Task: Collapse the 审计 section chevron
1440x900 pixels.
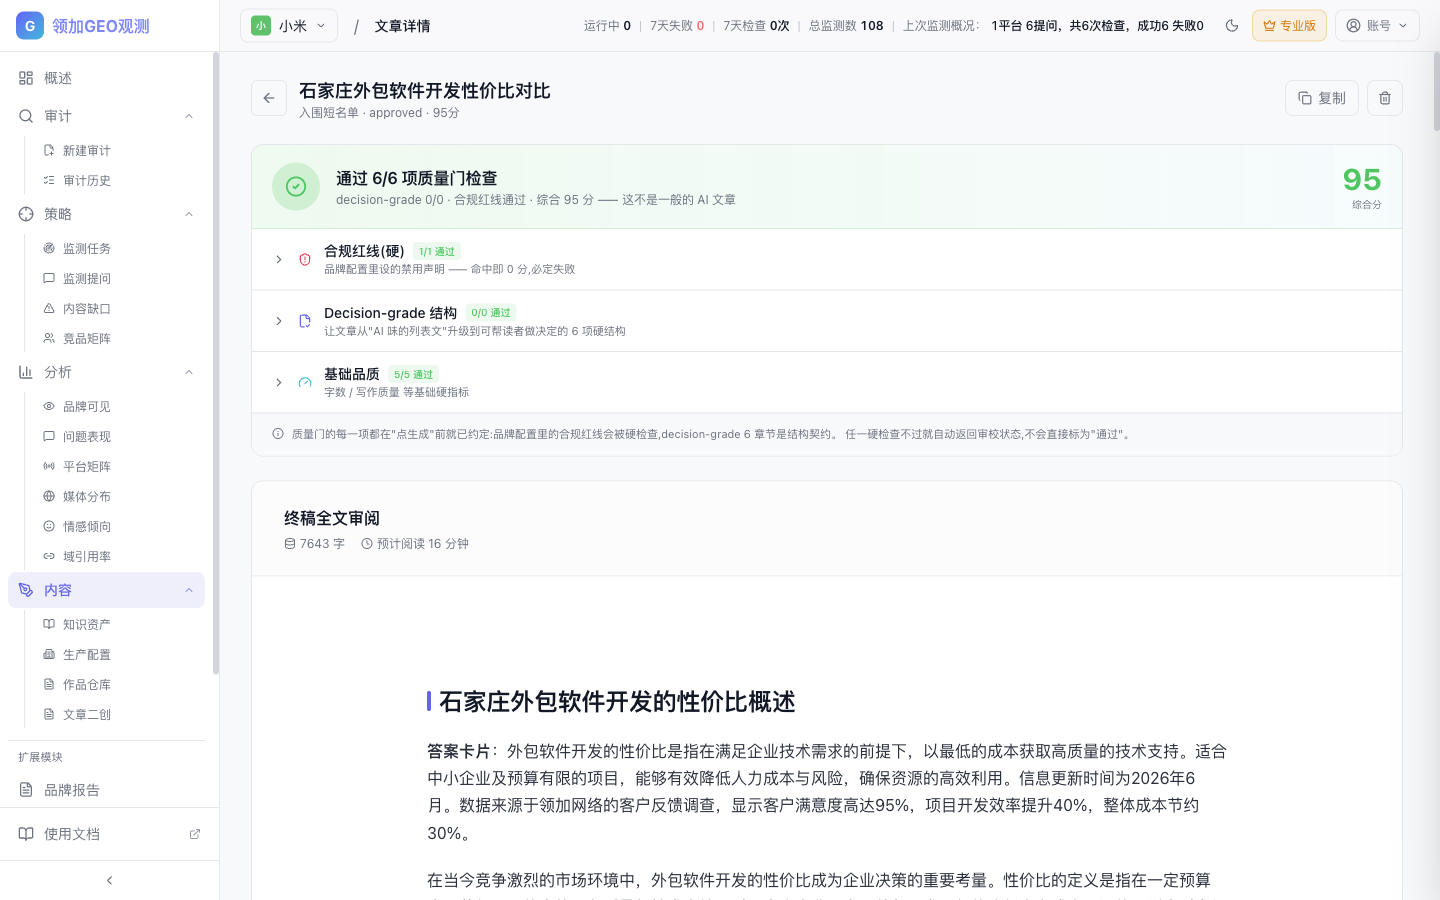Action: click(x=189, y=116)
